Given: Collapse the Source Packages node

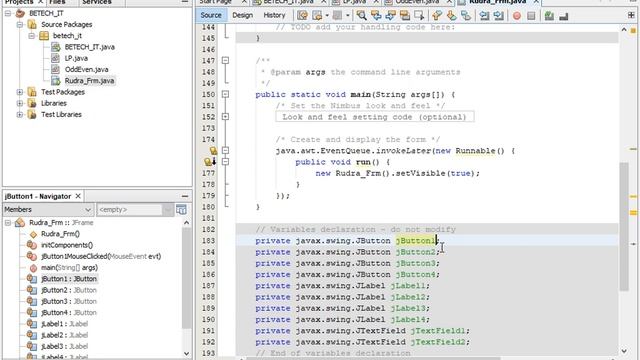Looking at the screenshot, I should 20,24.
